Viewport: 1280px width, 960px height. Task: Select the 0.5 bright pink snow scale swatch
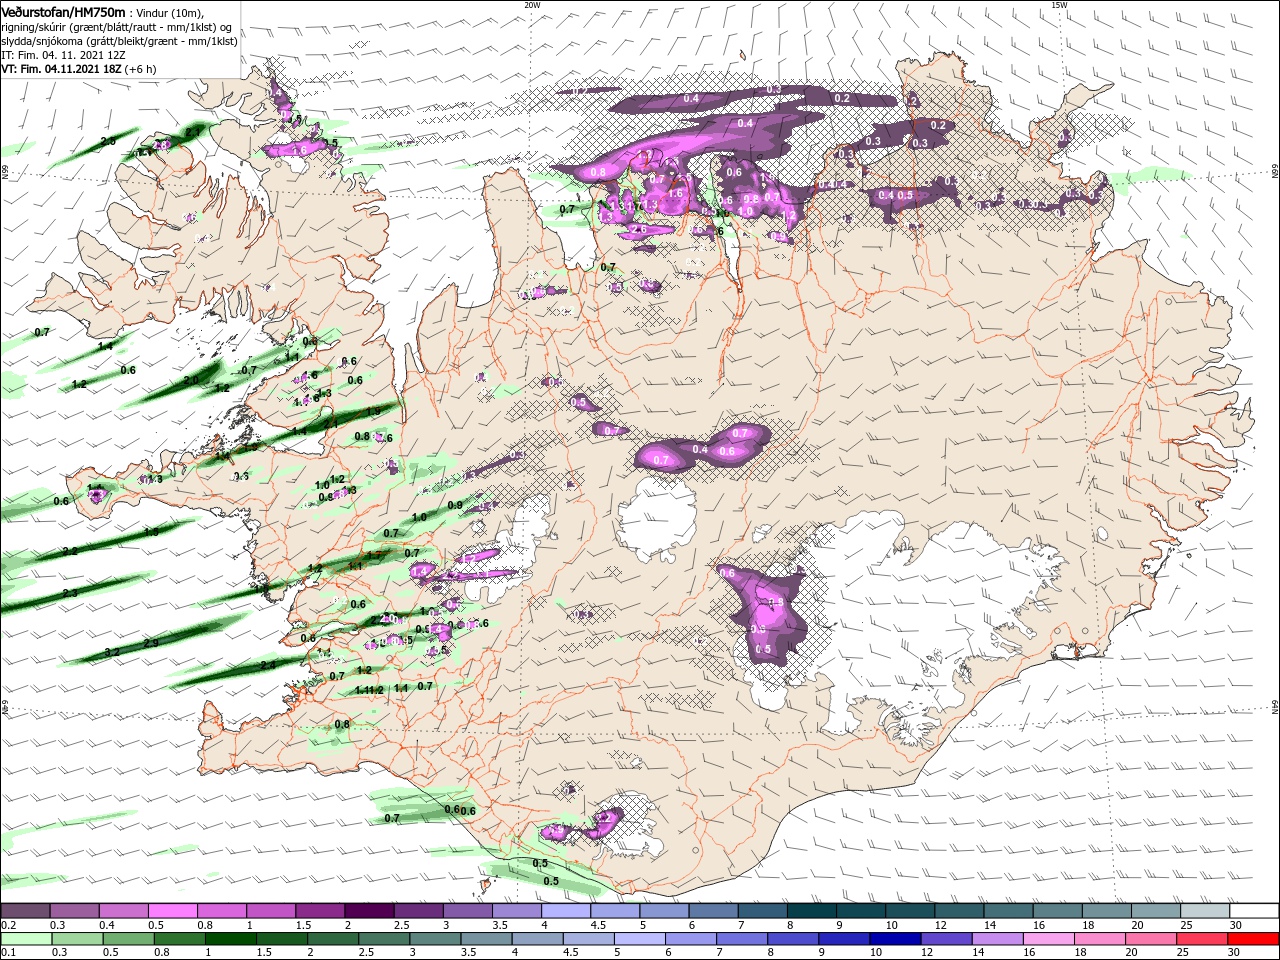172,911
